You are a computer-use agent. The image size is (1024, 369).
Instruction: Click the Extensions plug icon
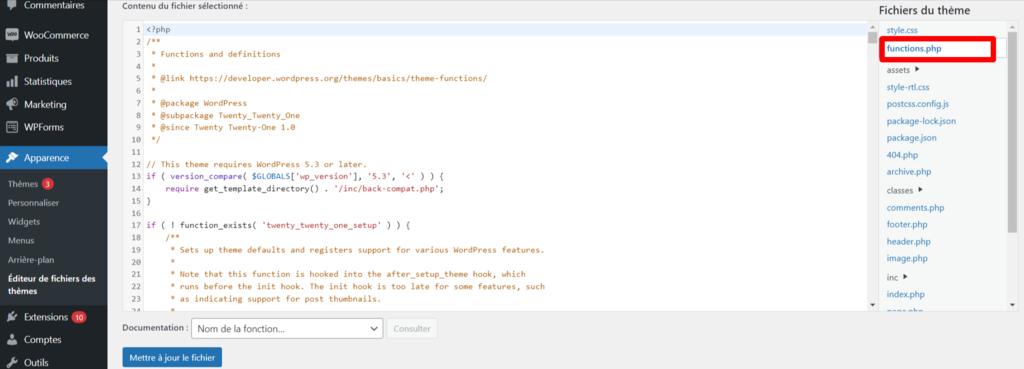11,317
